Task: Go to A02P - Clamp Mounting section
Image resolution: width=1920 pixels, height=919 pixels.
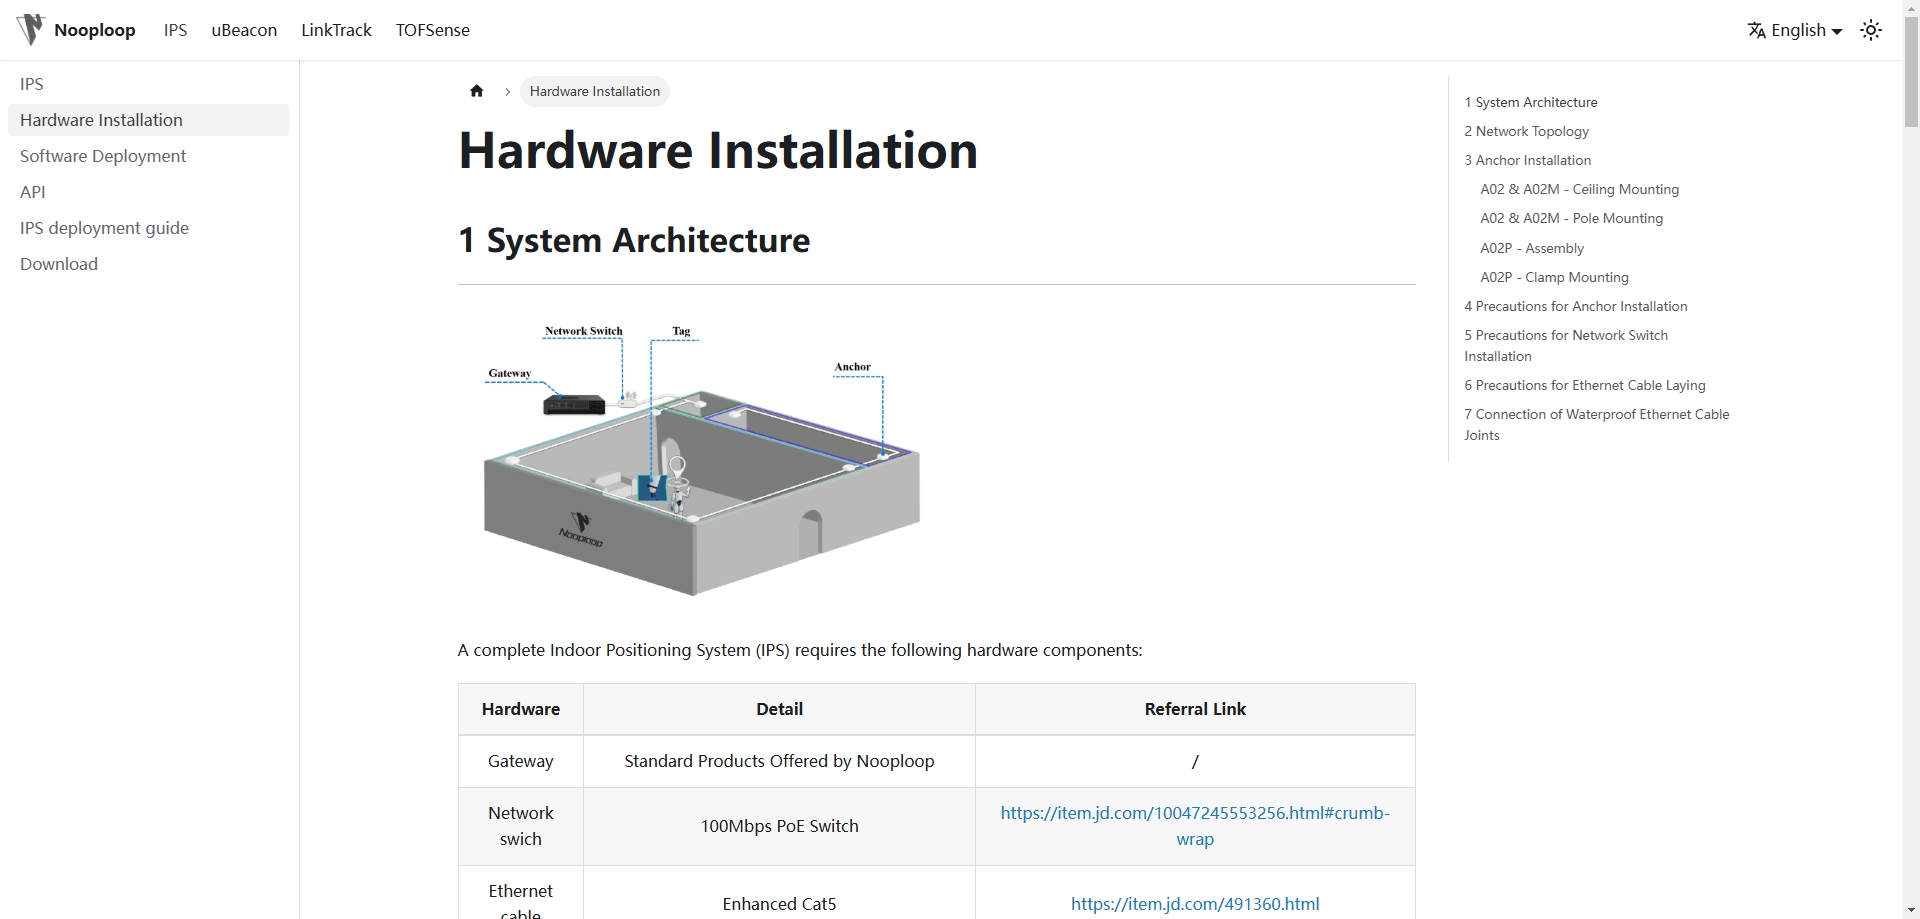Action: pos(1554,277)
